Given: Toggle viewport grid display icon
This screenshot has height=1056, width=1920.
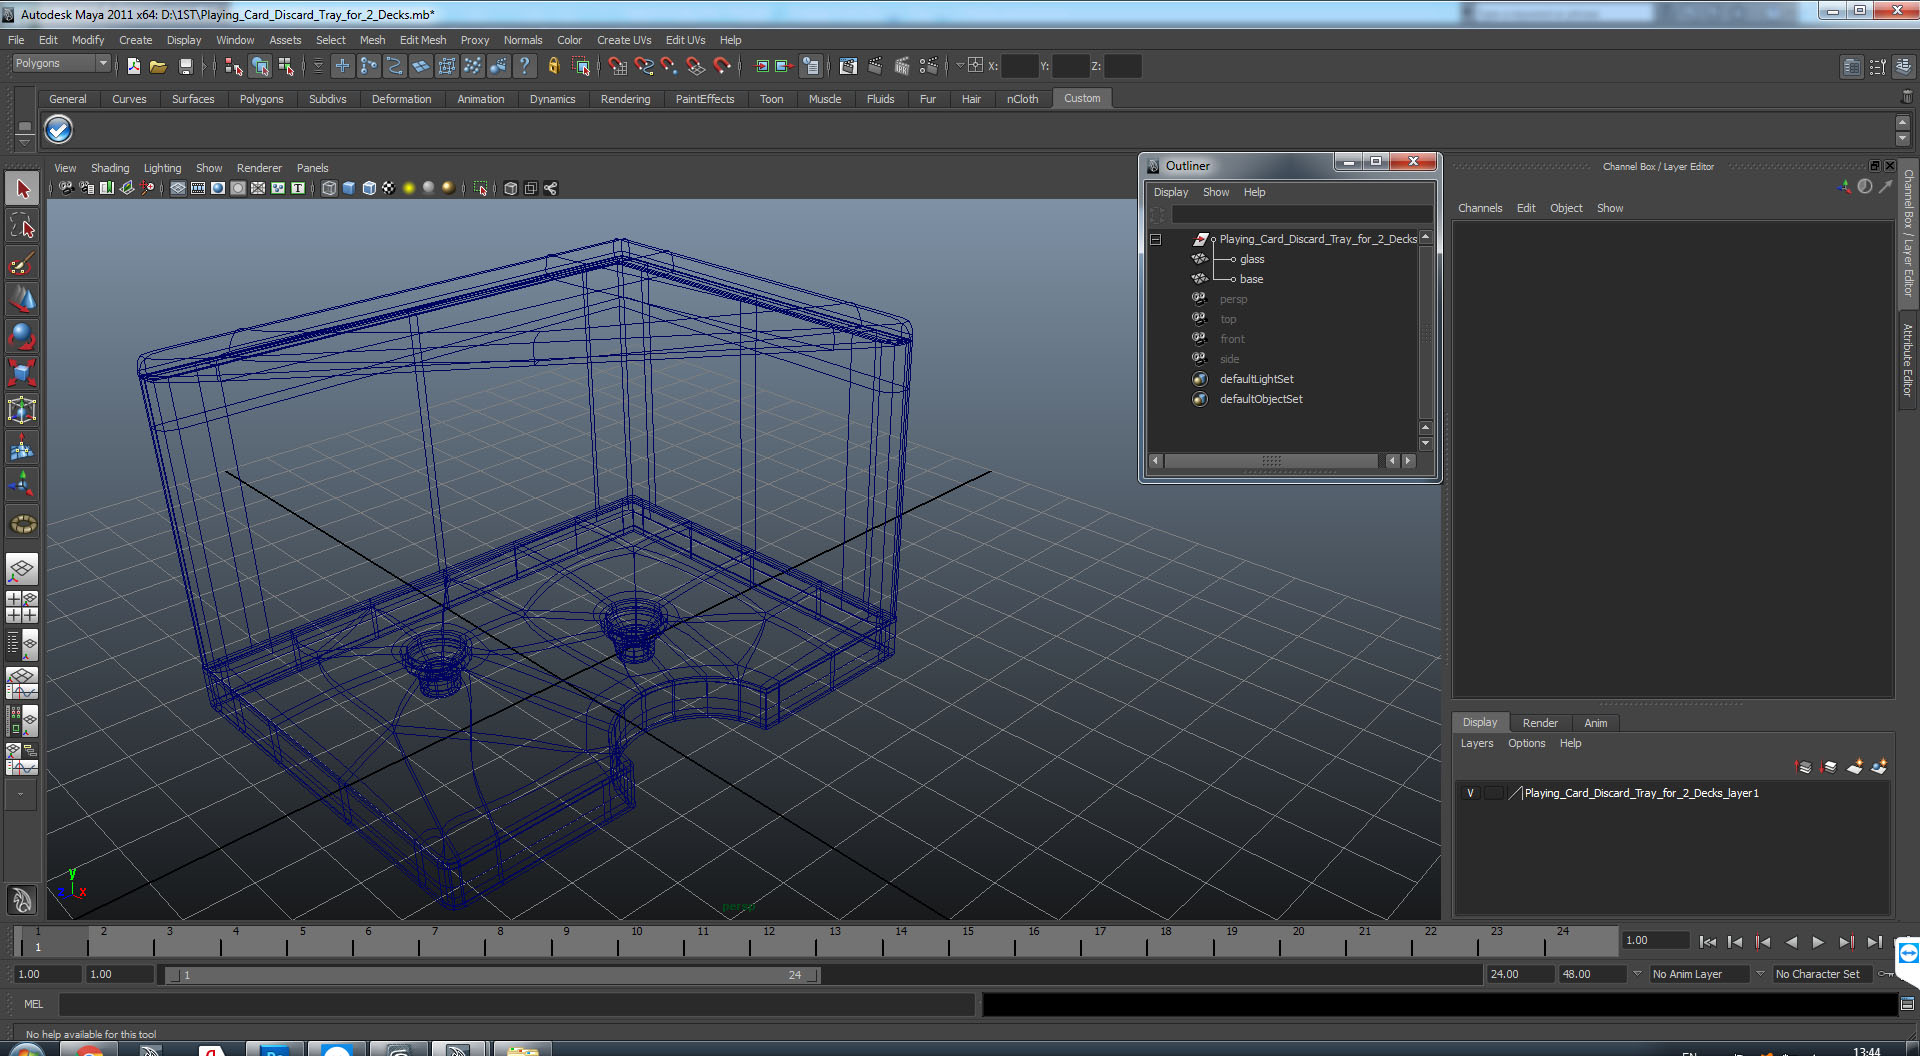Looking at the screenshot, I should [178, 188].
